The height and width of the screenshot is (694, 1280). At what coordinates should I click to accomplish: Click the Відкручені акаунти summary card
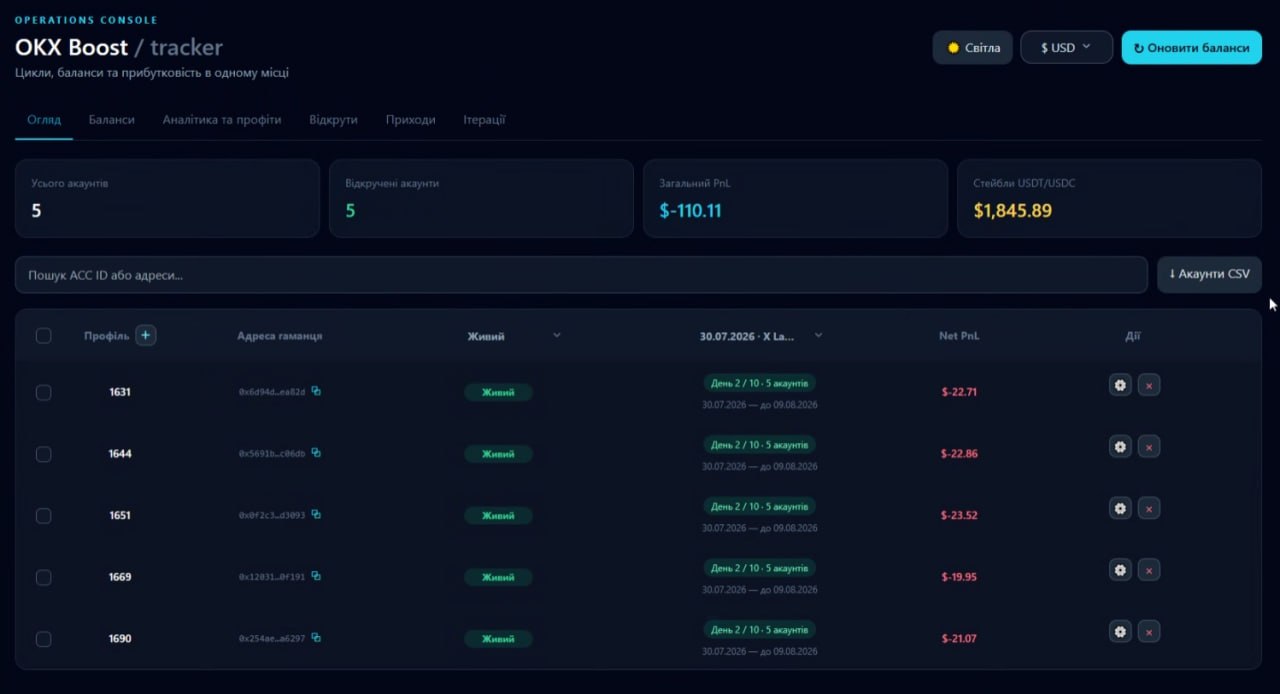click(x=481, y=198)
